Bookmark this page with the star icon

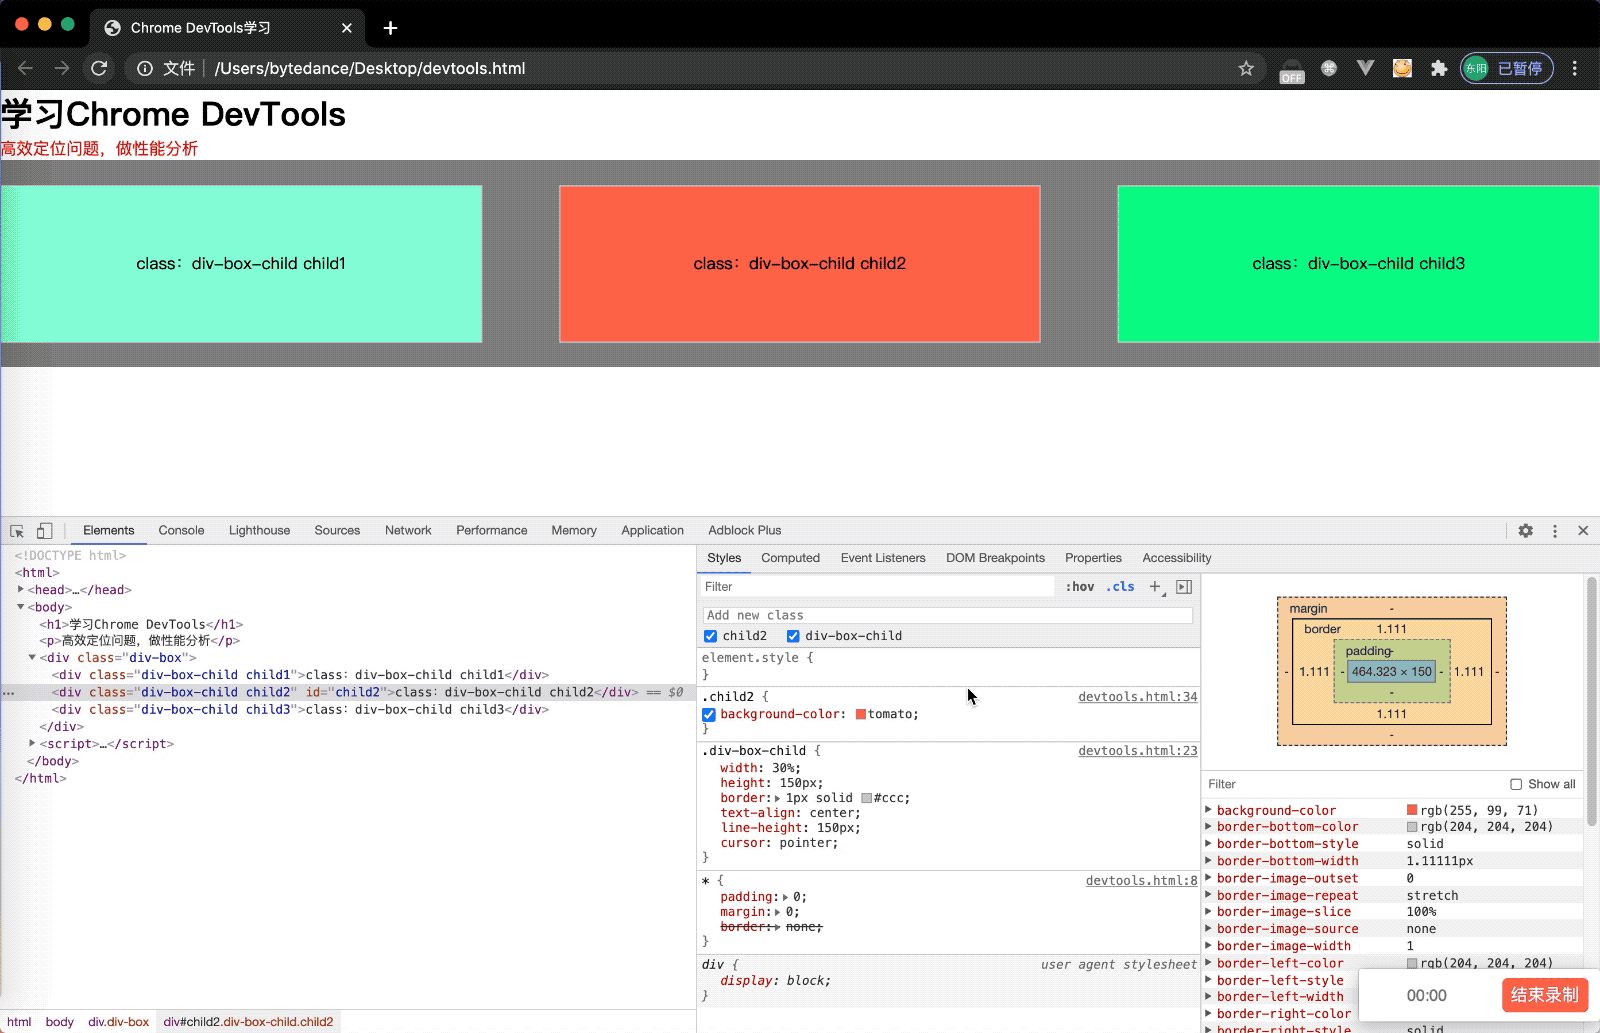click(x=1246, y=68)
